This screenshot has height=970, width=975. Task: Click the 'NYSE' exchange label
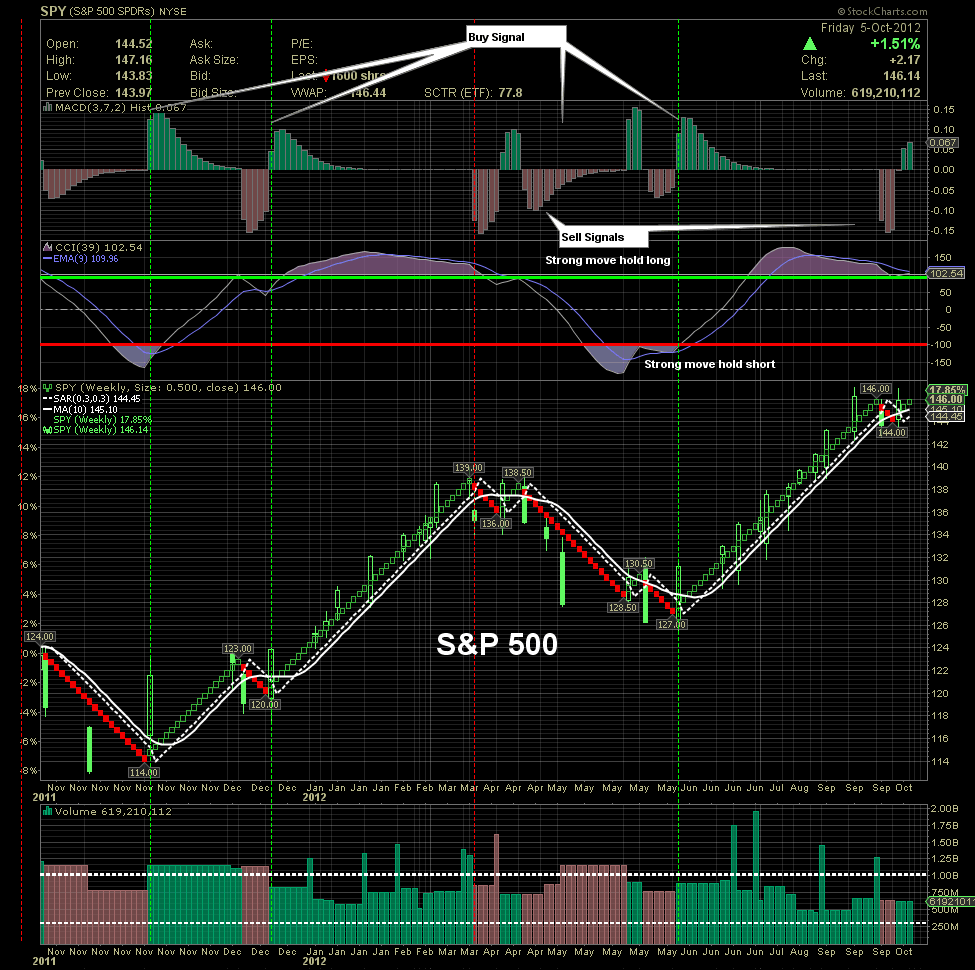pos(172,12)
